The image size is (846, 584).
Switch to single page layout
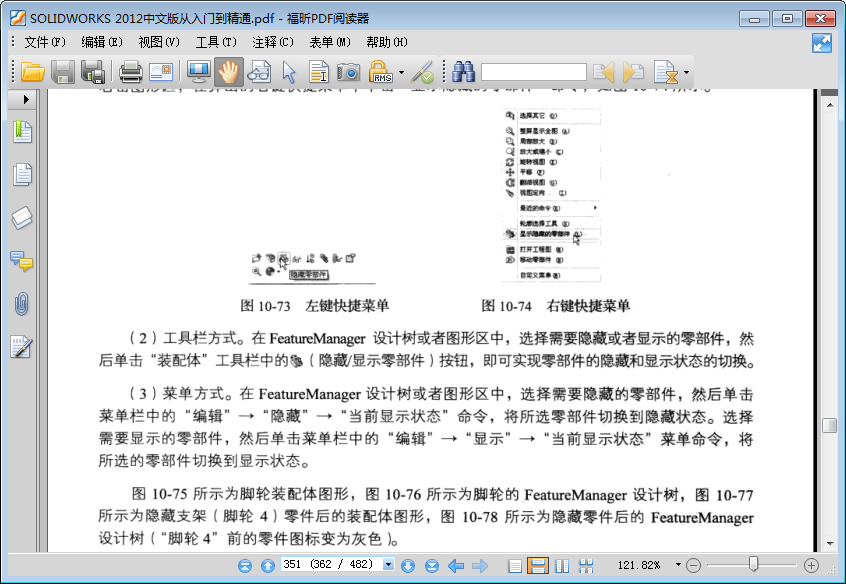515,566
